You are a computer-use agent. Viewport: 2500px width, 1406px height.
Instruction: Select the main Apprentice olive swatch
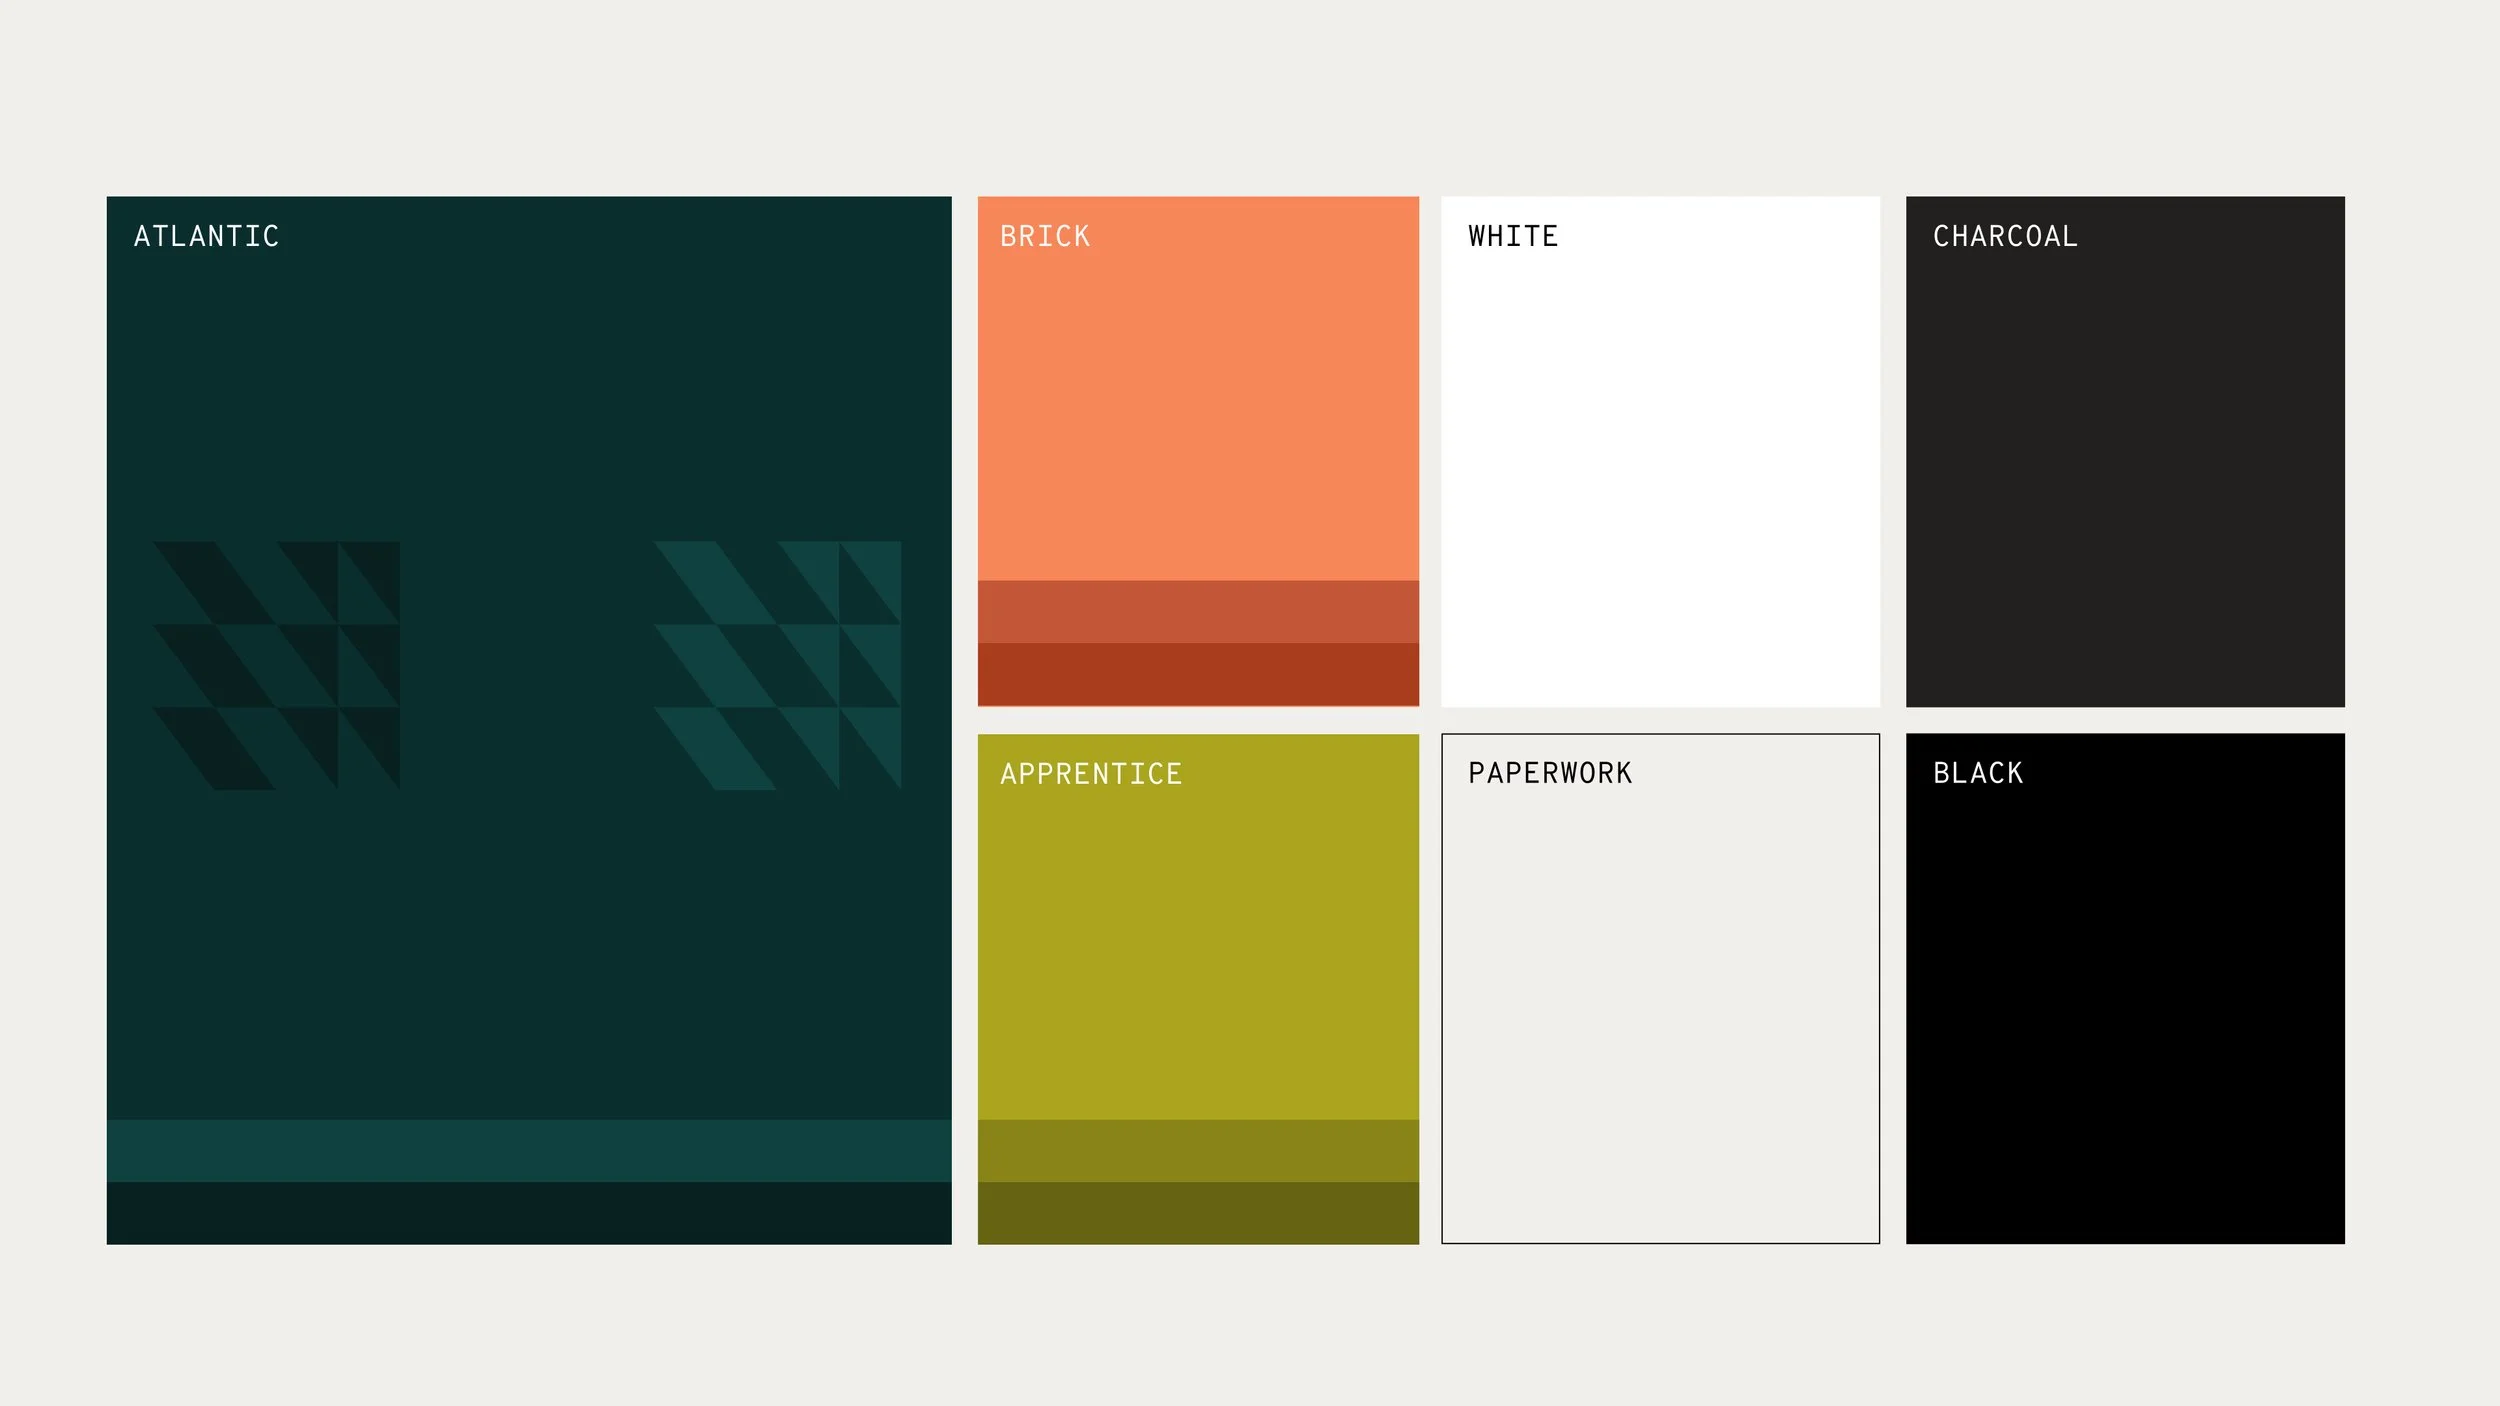[1198, 927]
